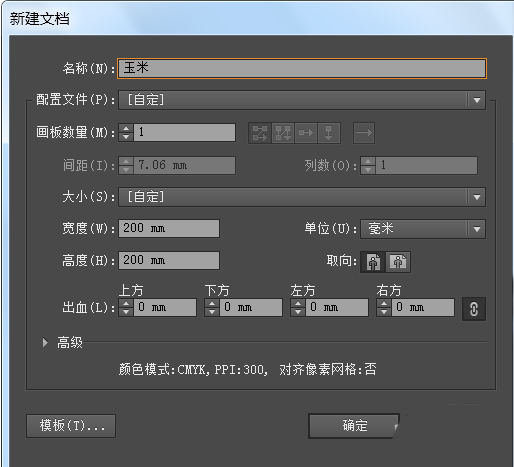Click the 列数 columns field
Viewport: 514px width, 467px height.
426,165
